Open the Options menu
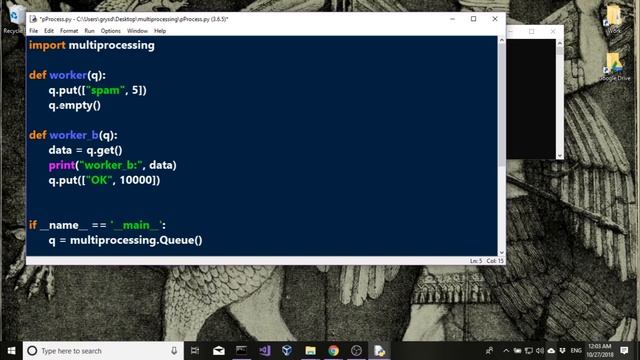 pos(111,31)
